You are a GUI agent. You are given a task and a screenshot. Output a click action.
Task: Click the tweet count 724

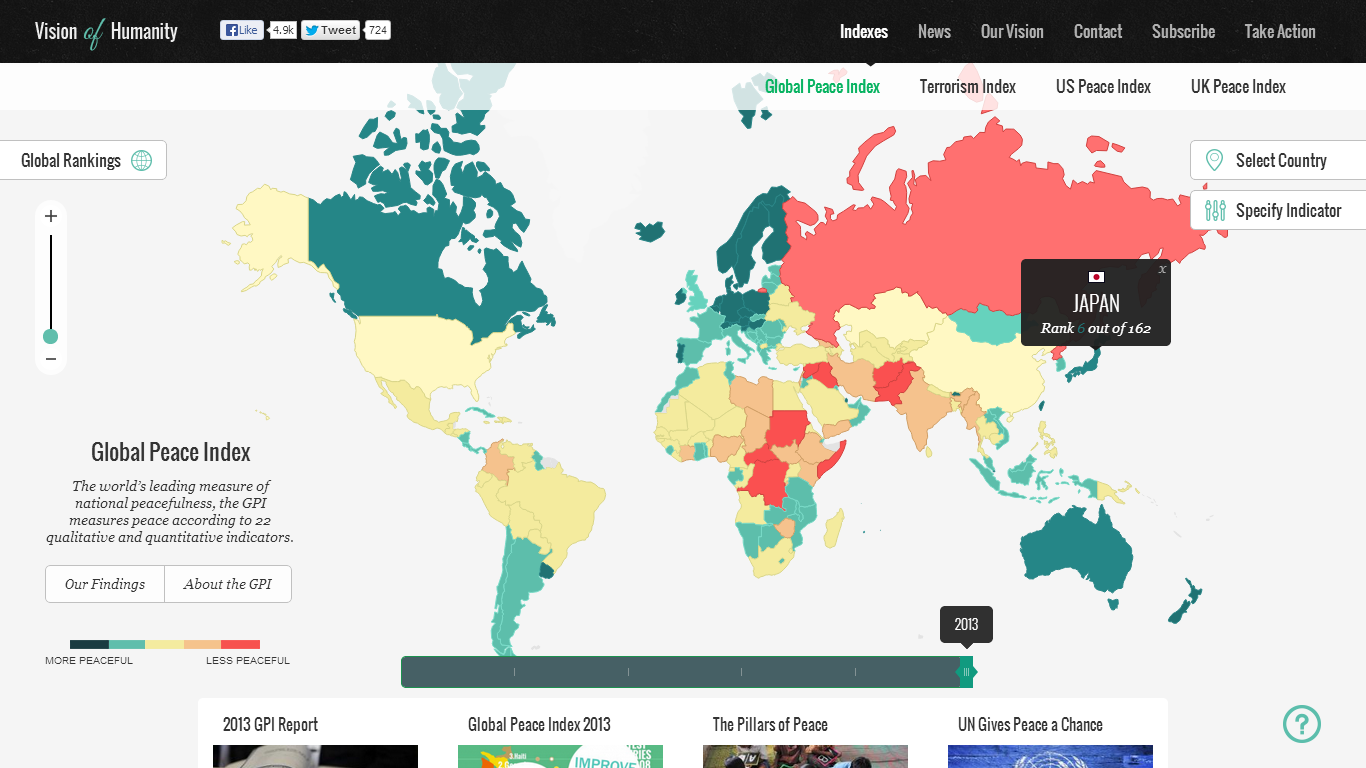coord(377,30)
